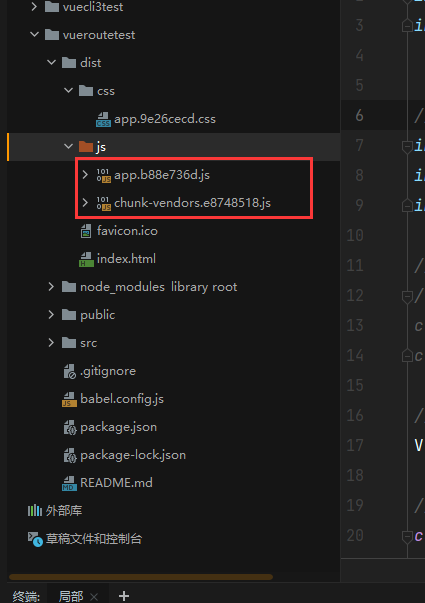
Task: Click the CSS file icon of app.9e26cecd.css
Action: (x=103, y=119)
